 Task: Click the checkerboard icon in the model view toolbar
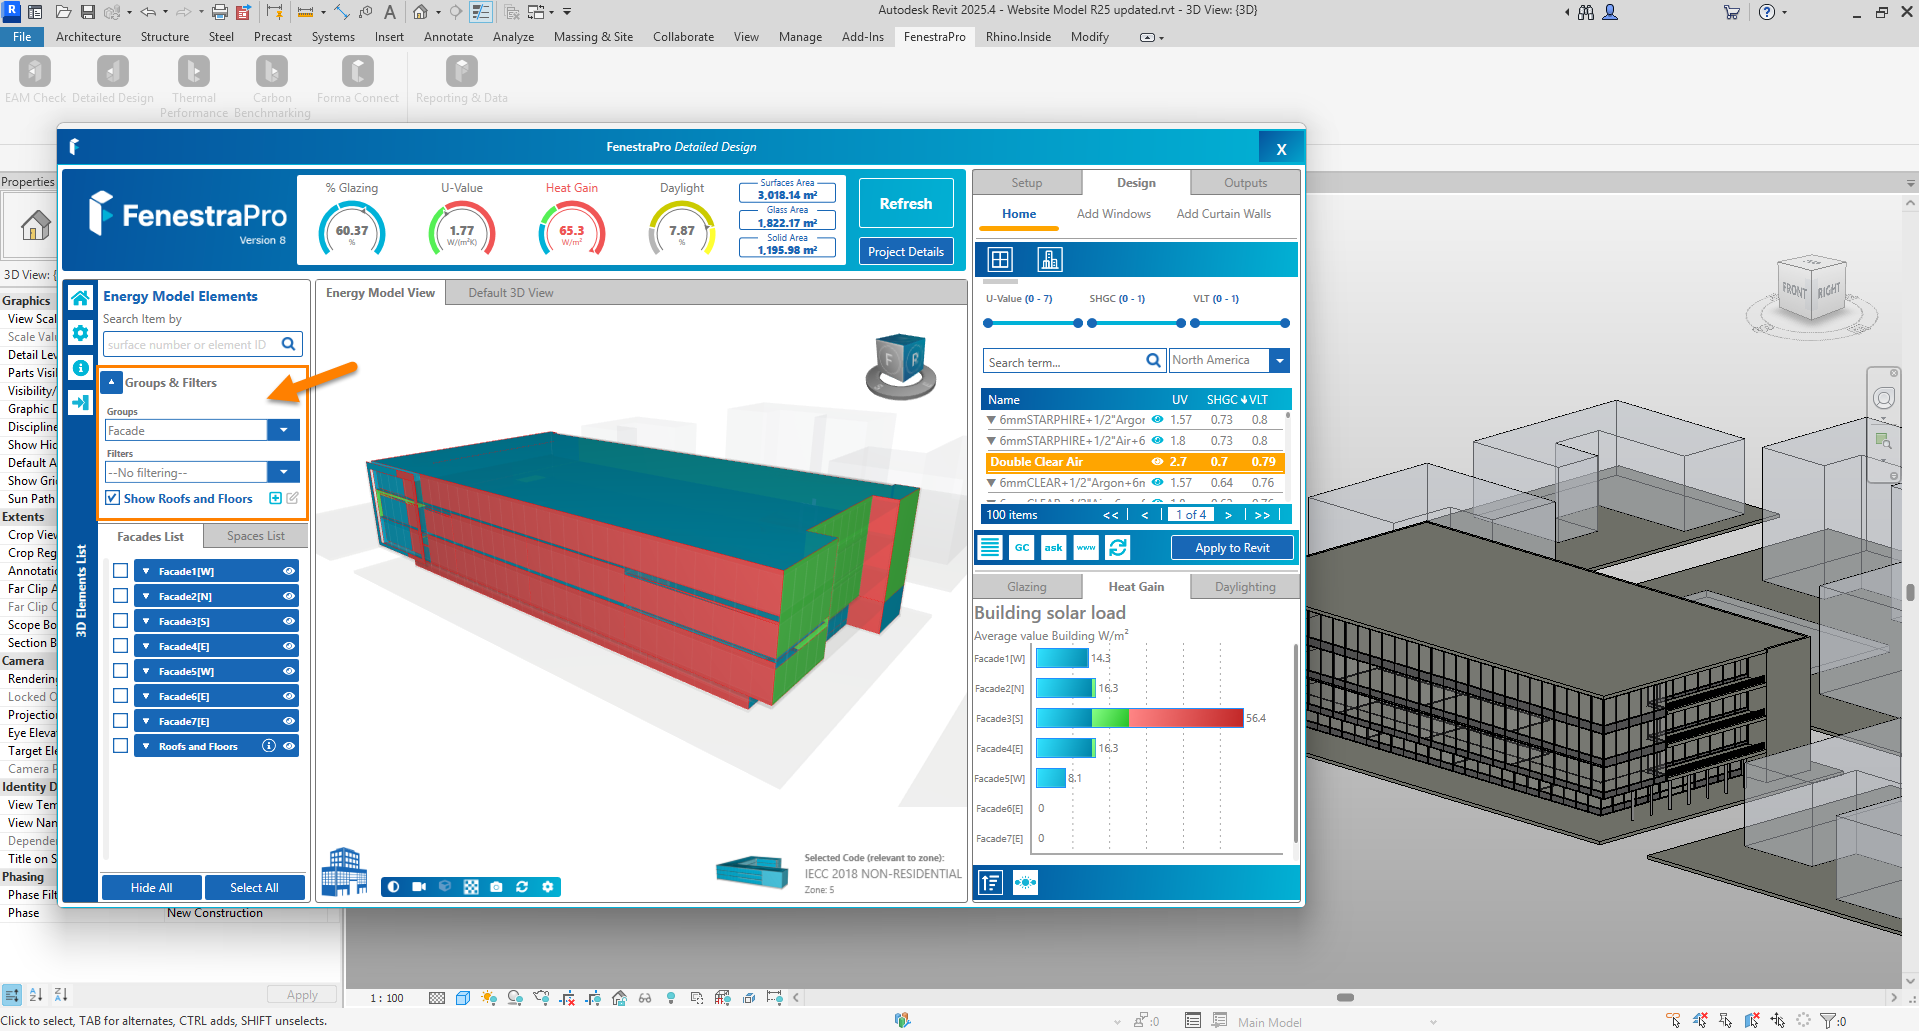(471, 887)
